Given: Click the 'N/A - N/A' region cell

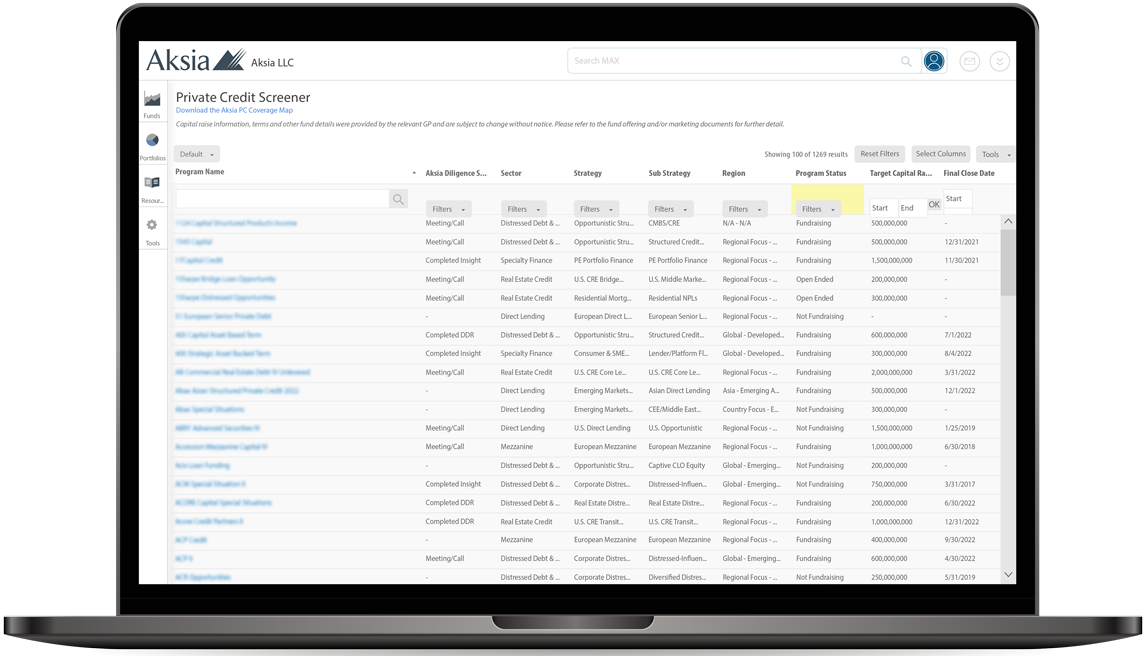Looking at the screenshot, I should point(737,223).
